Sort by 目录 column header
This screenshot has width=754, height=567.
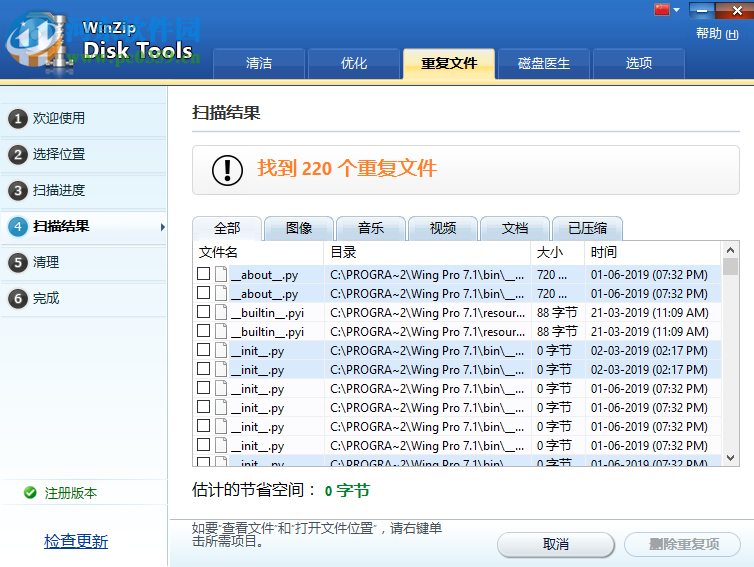point(427,252)
